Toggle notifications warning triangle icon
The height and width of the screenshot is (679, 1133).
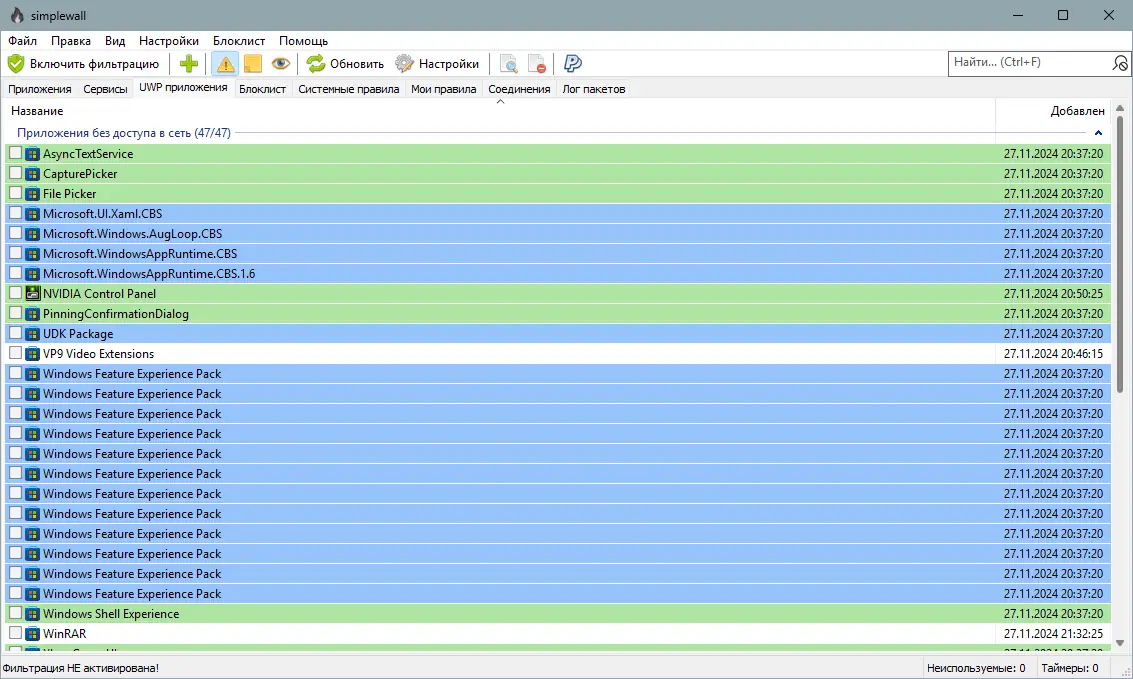pyautogui.click(x=225, y=64)
